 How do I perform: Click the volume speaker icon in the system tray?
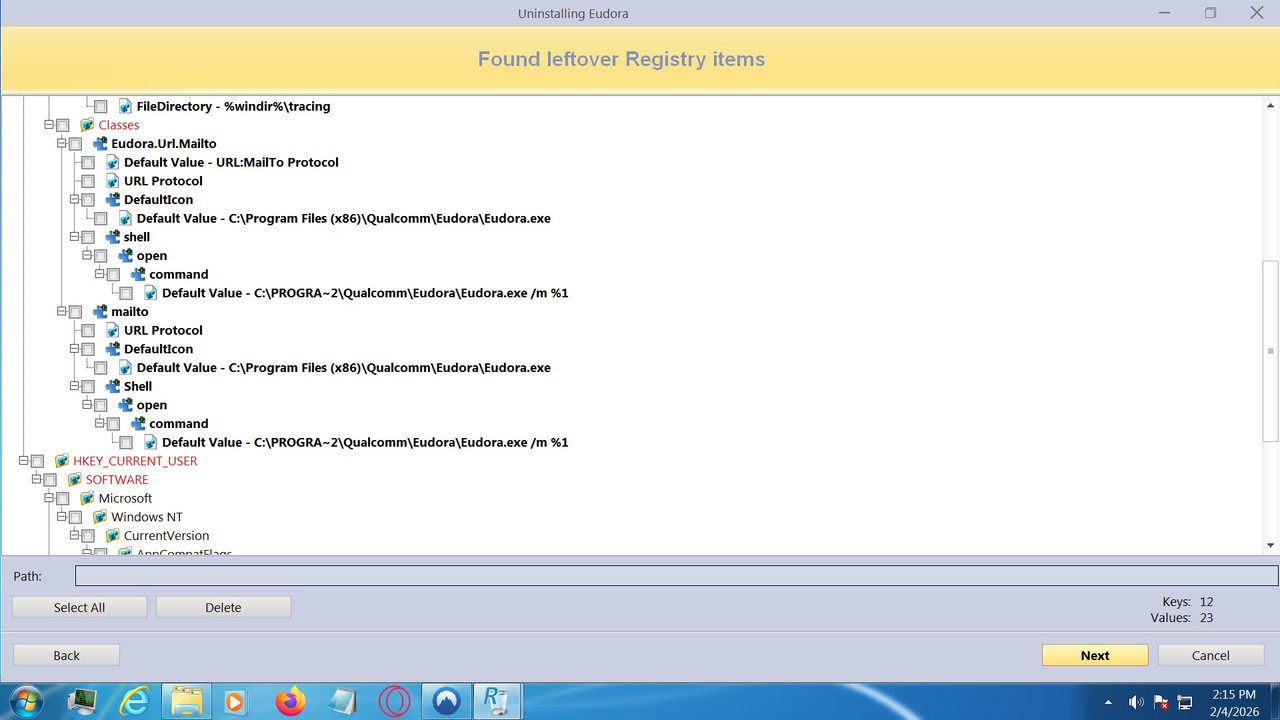point(1136,702)
